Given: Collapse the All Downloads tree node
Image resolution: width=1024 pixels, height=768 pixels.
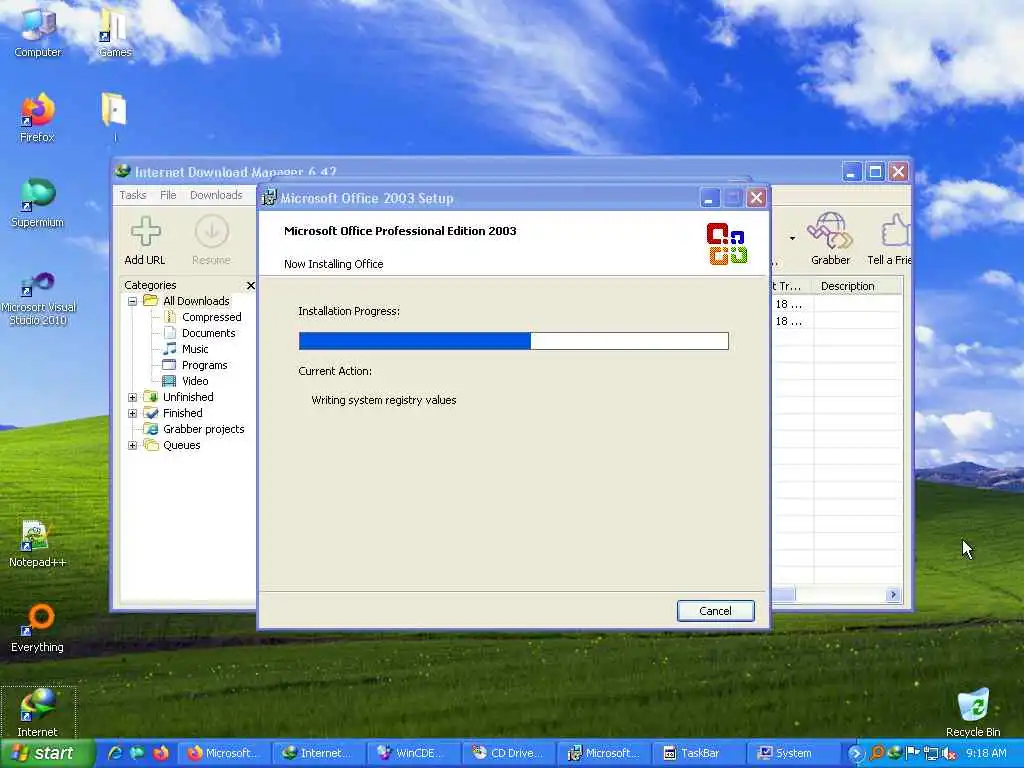Looking at the screenshot, I should click(133, 301).
